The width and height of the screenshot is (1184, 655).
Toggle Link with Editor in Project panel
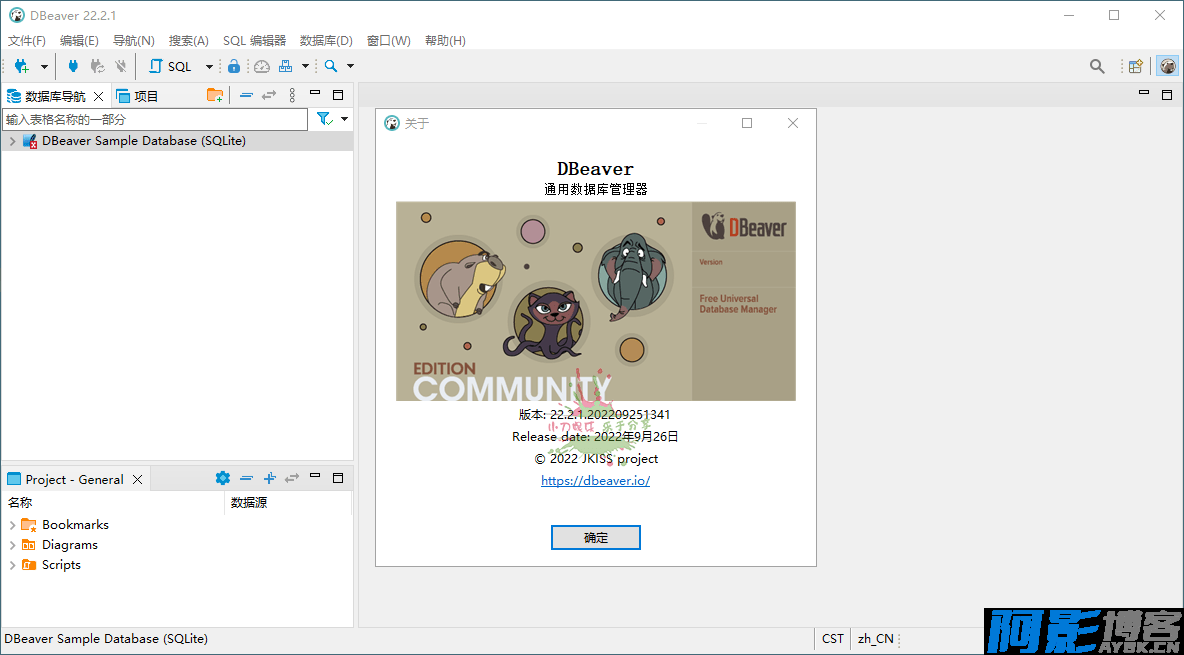point(292,477)
